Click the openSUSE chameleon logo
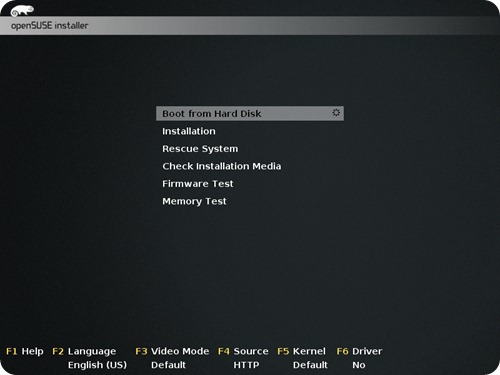 (22, 10)
